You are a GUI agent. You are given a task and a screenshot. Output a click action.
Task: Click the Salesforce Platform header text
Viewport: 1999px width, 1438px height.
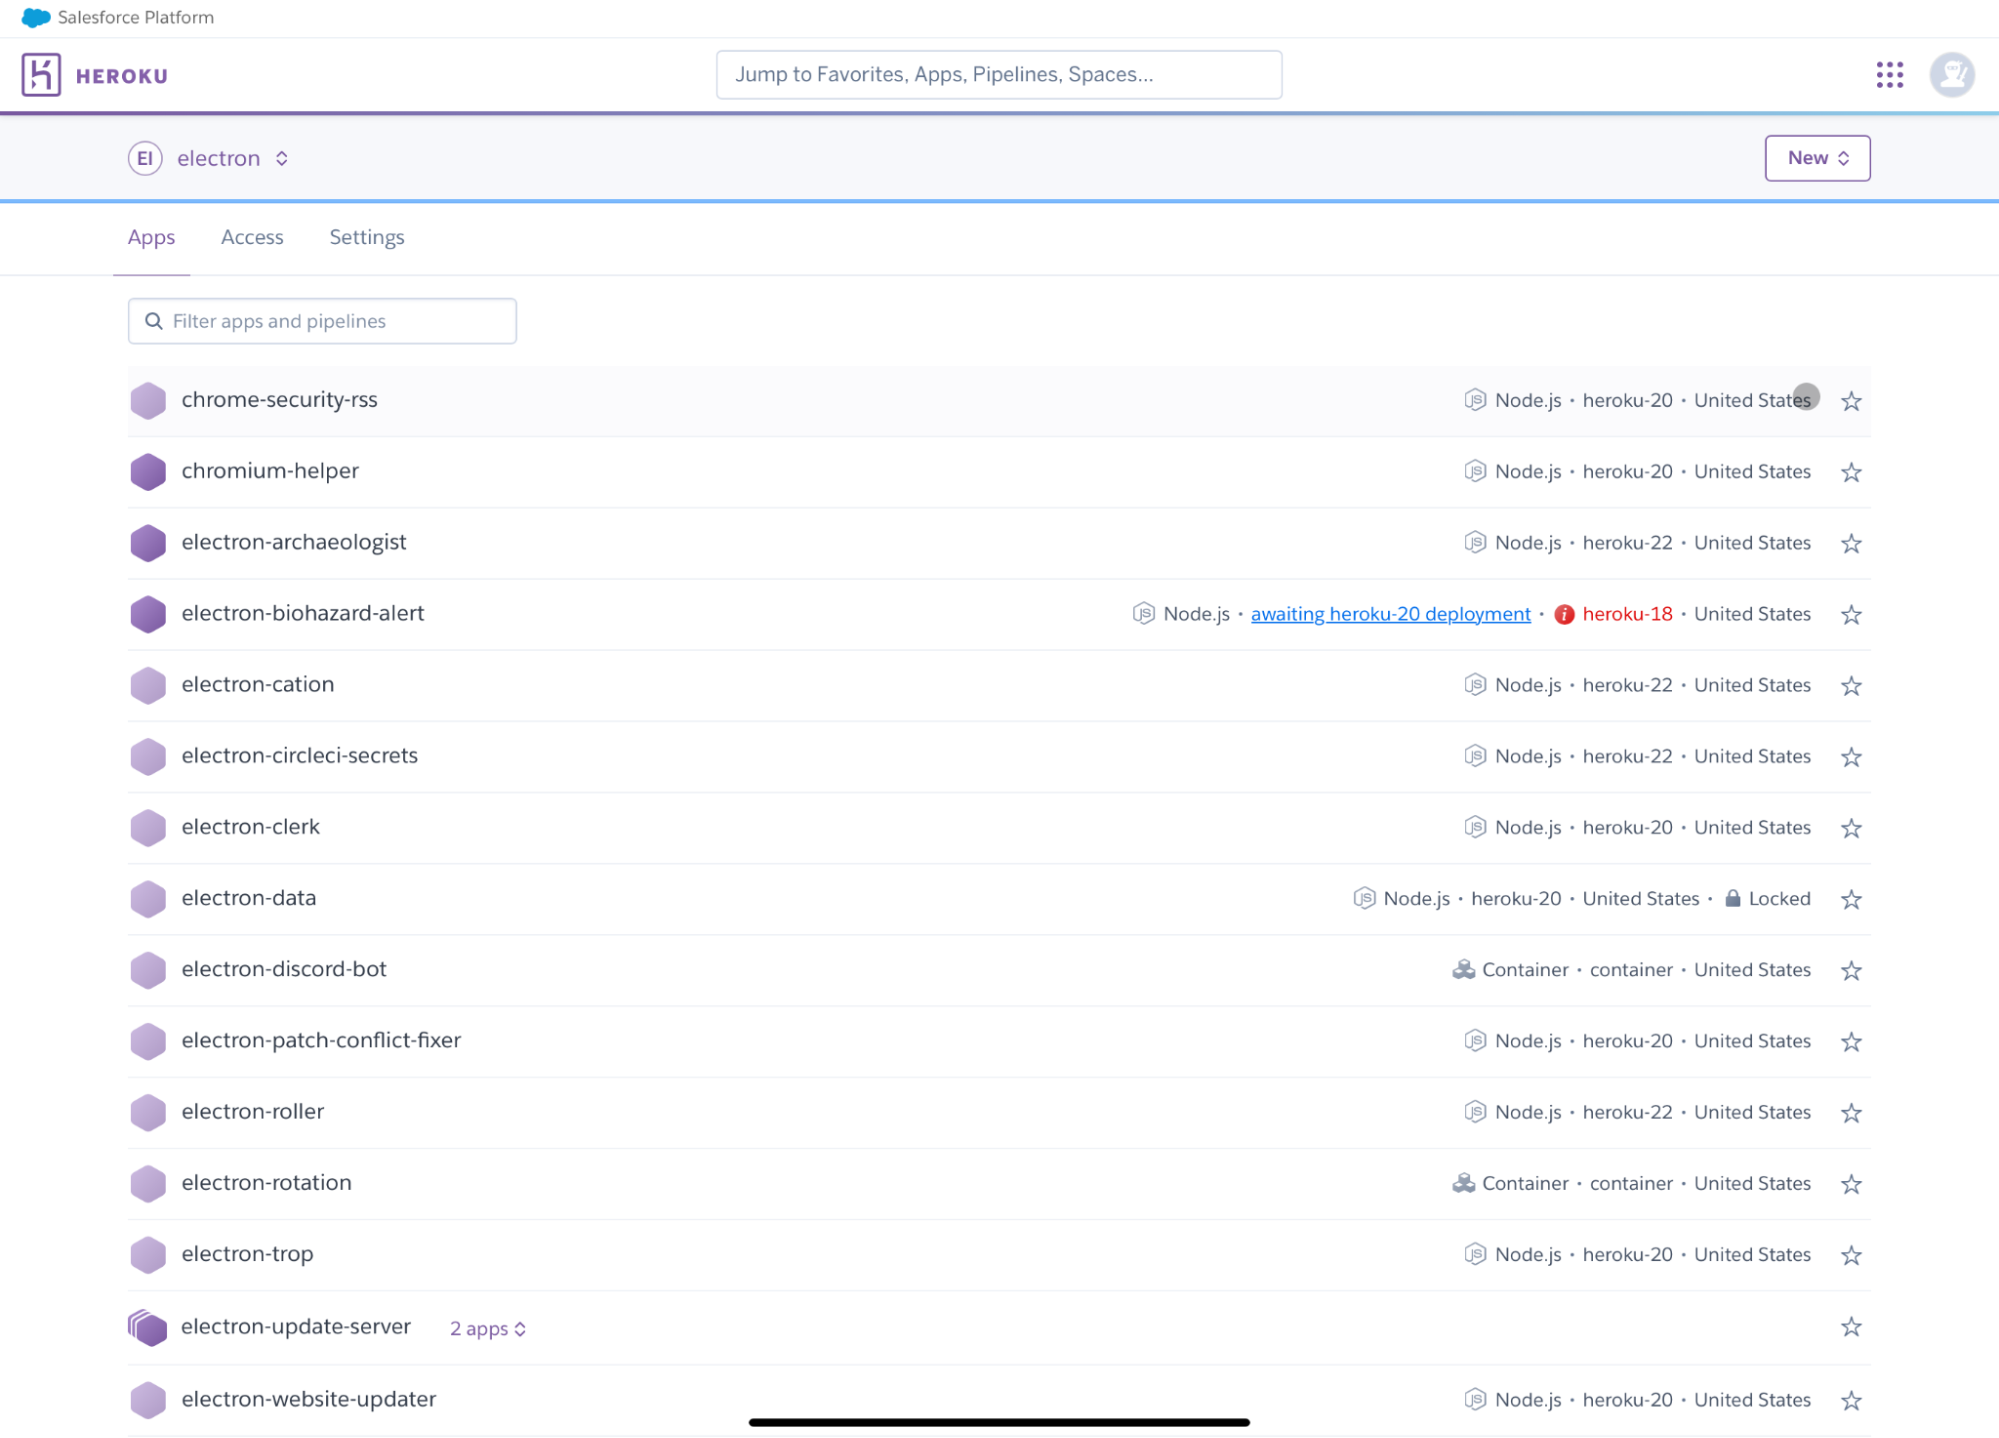(x=138, y=16)
